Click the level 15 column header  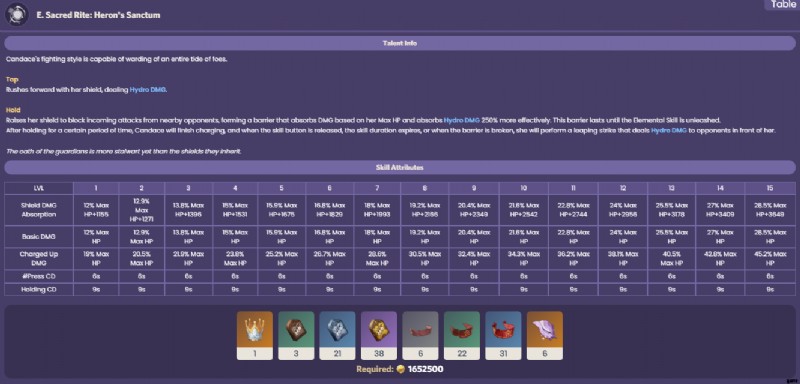coord(770,188)
